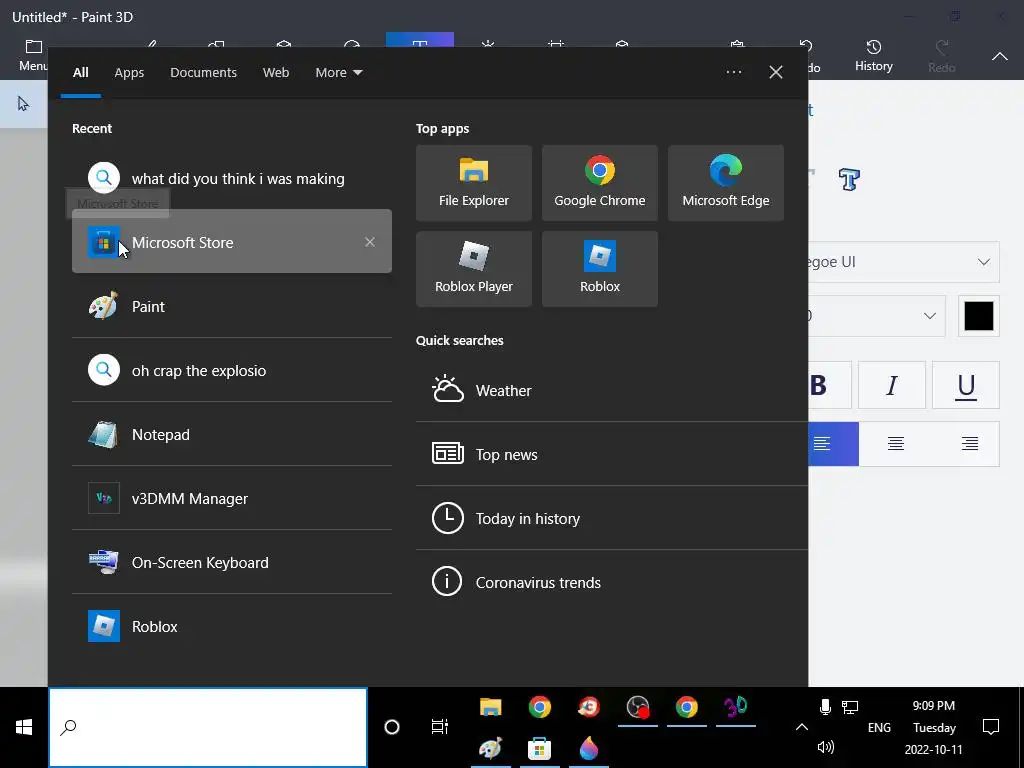1024x768 pixels.
Task: Open the Paint 3D Menu button
Action: (x=33, y=56)
